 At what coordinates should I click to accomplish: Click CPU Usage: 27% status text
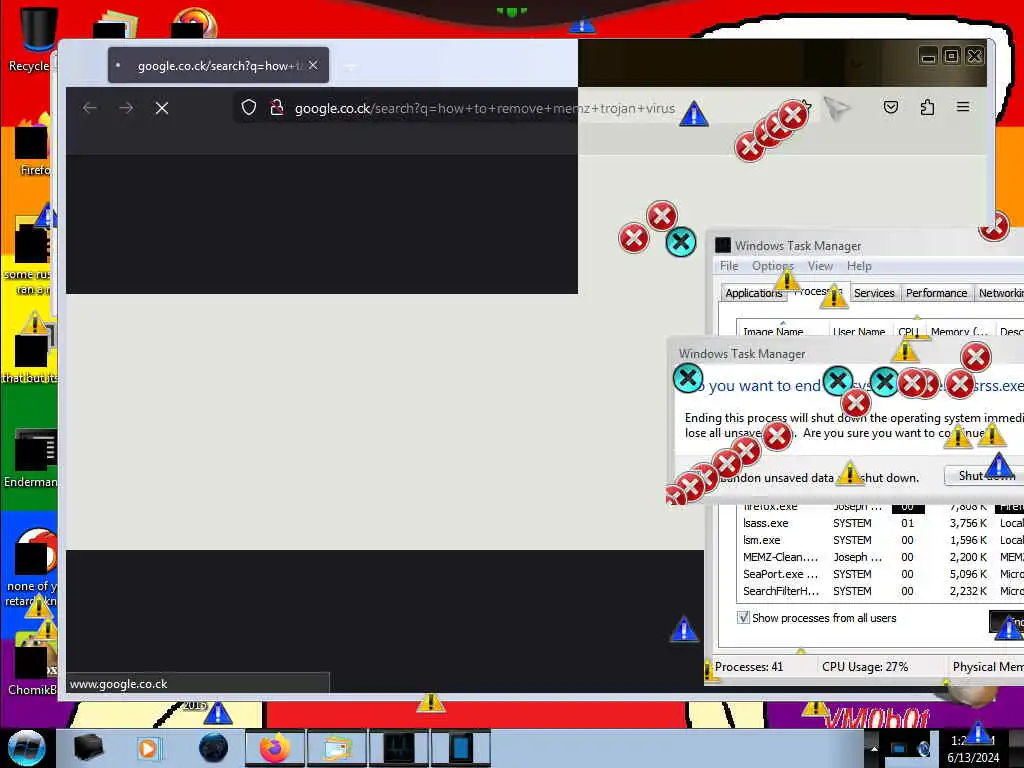[865, 667]
